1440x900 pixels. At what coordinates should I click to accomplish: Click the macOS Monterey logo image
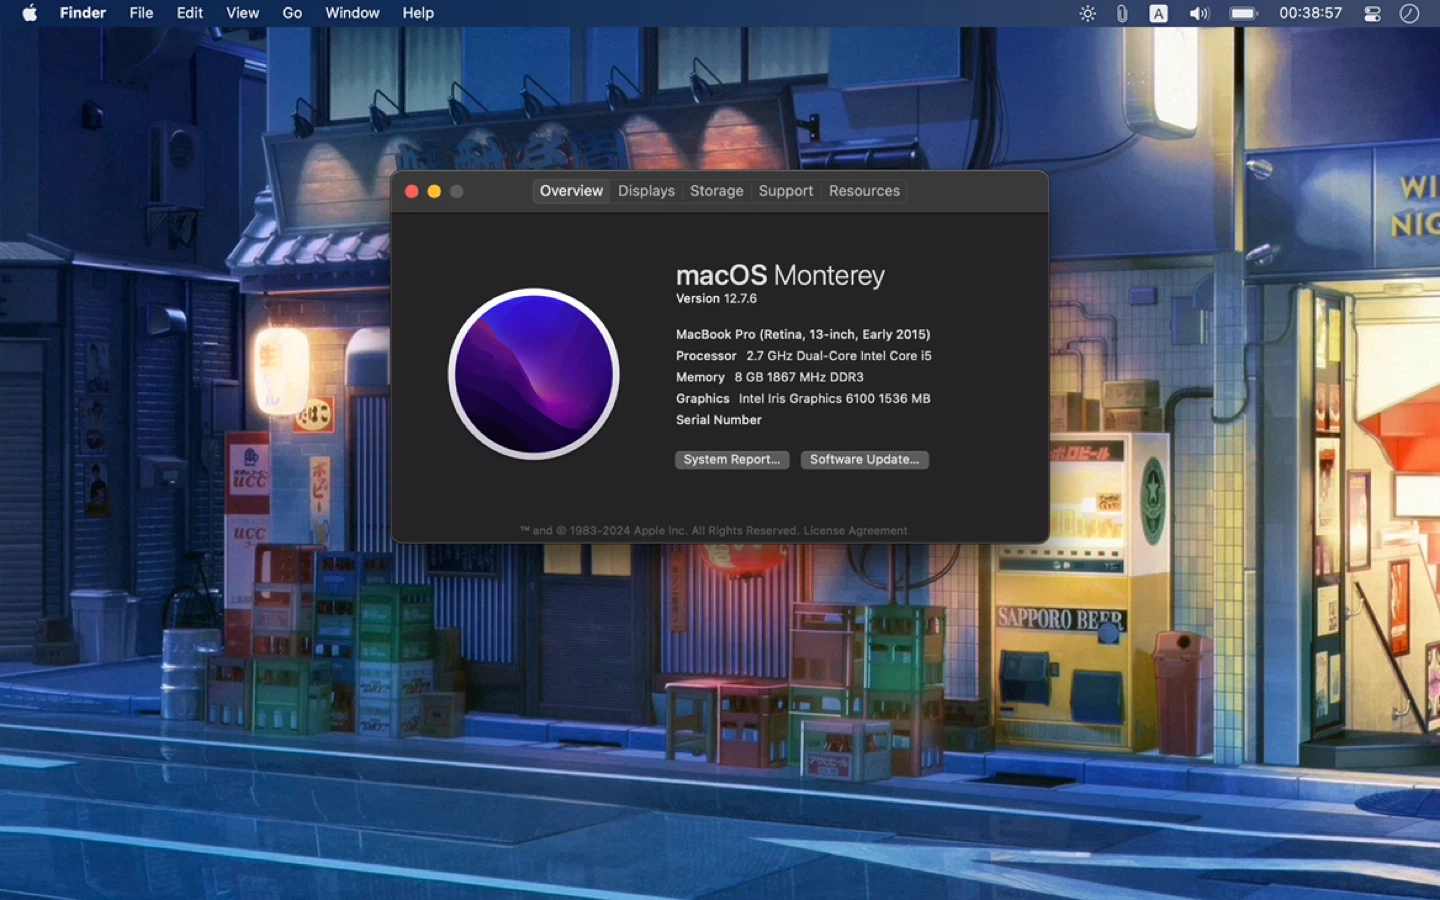click(x=534, y=374)
